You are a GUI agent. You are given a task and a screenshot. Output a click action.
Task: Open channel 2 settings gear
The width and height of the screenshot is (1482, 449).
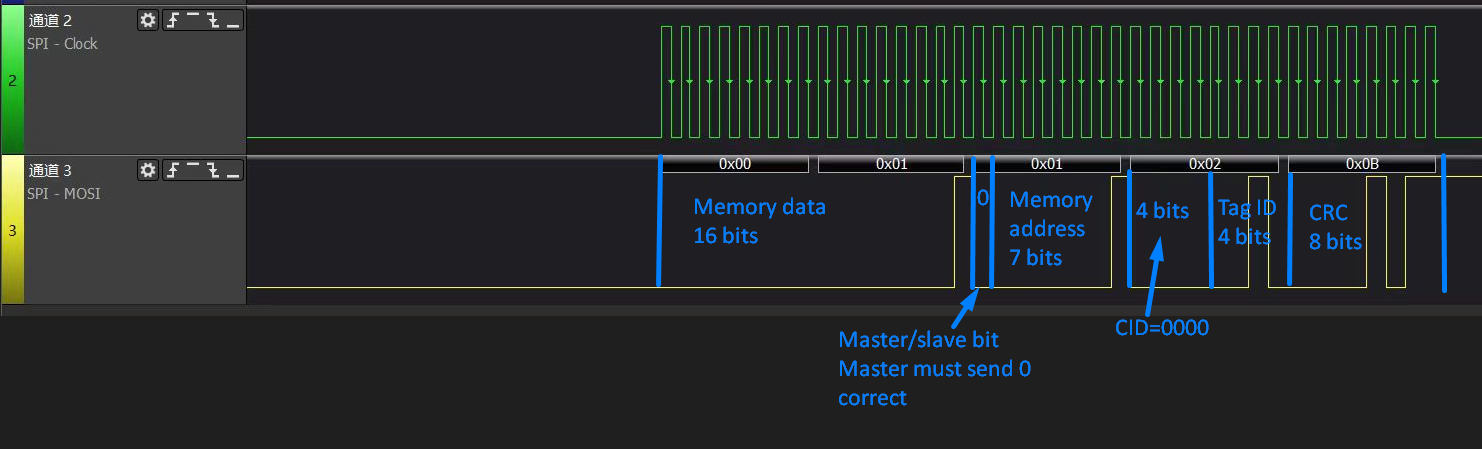coord(148,20)
